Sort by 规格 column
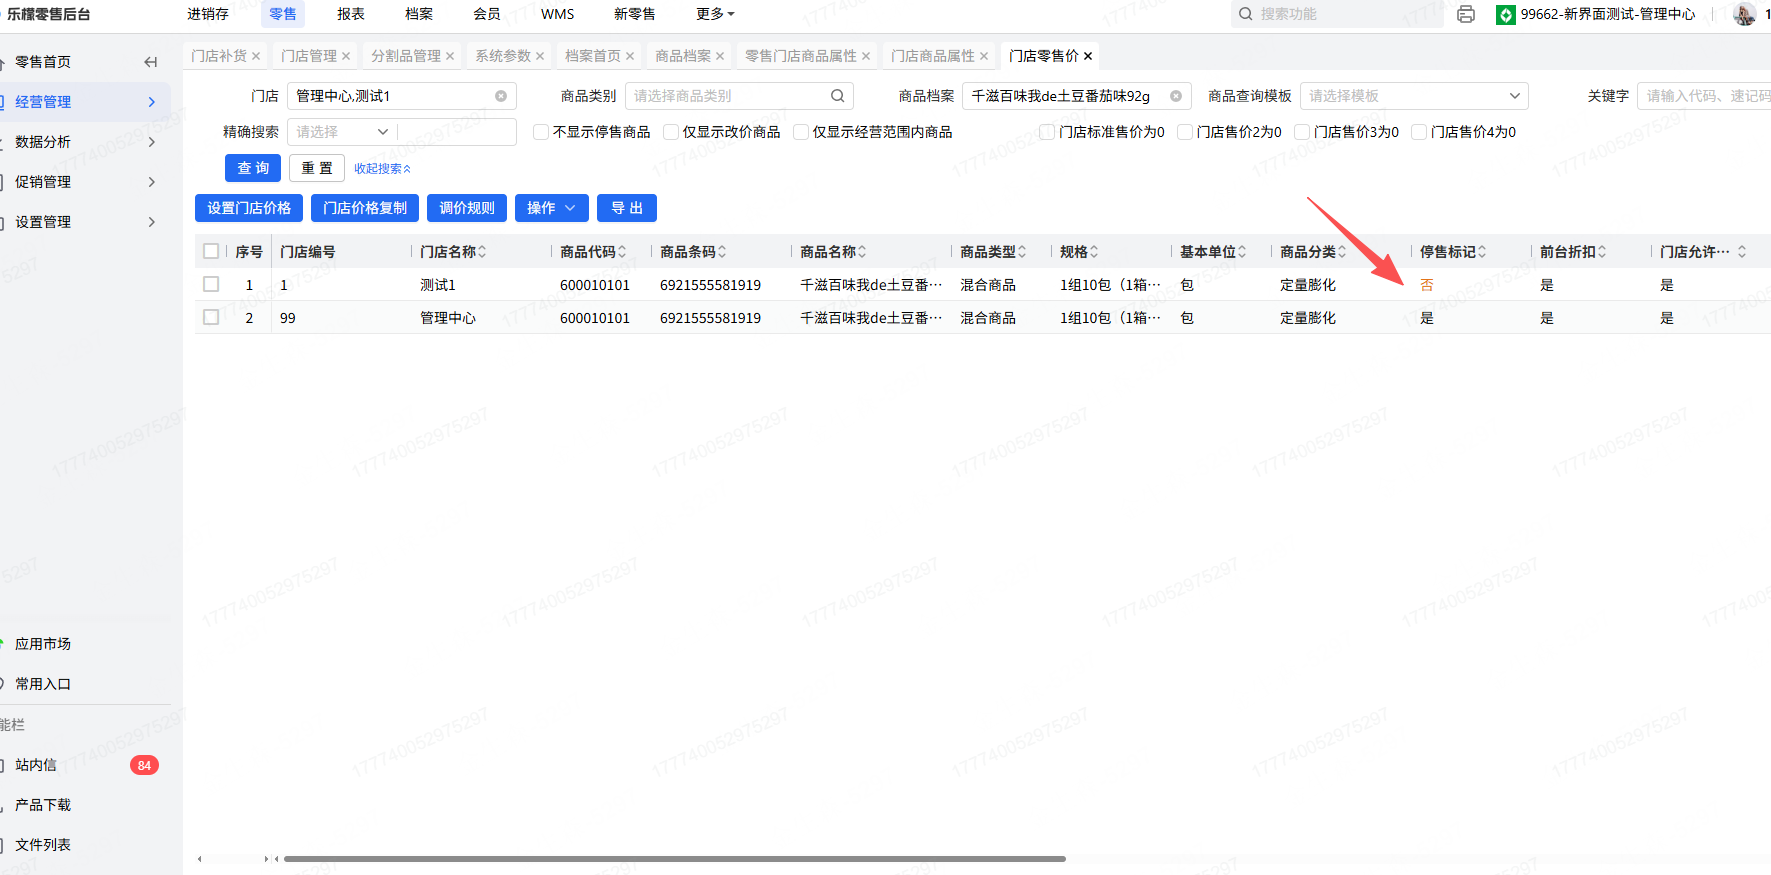The height and width of the screenshot is (875, 1771). pos(1094,252)
